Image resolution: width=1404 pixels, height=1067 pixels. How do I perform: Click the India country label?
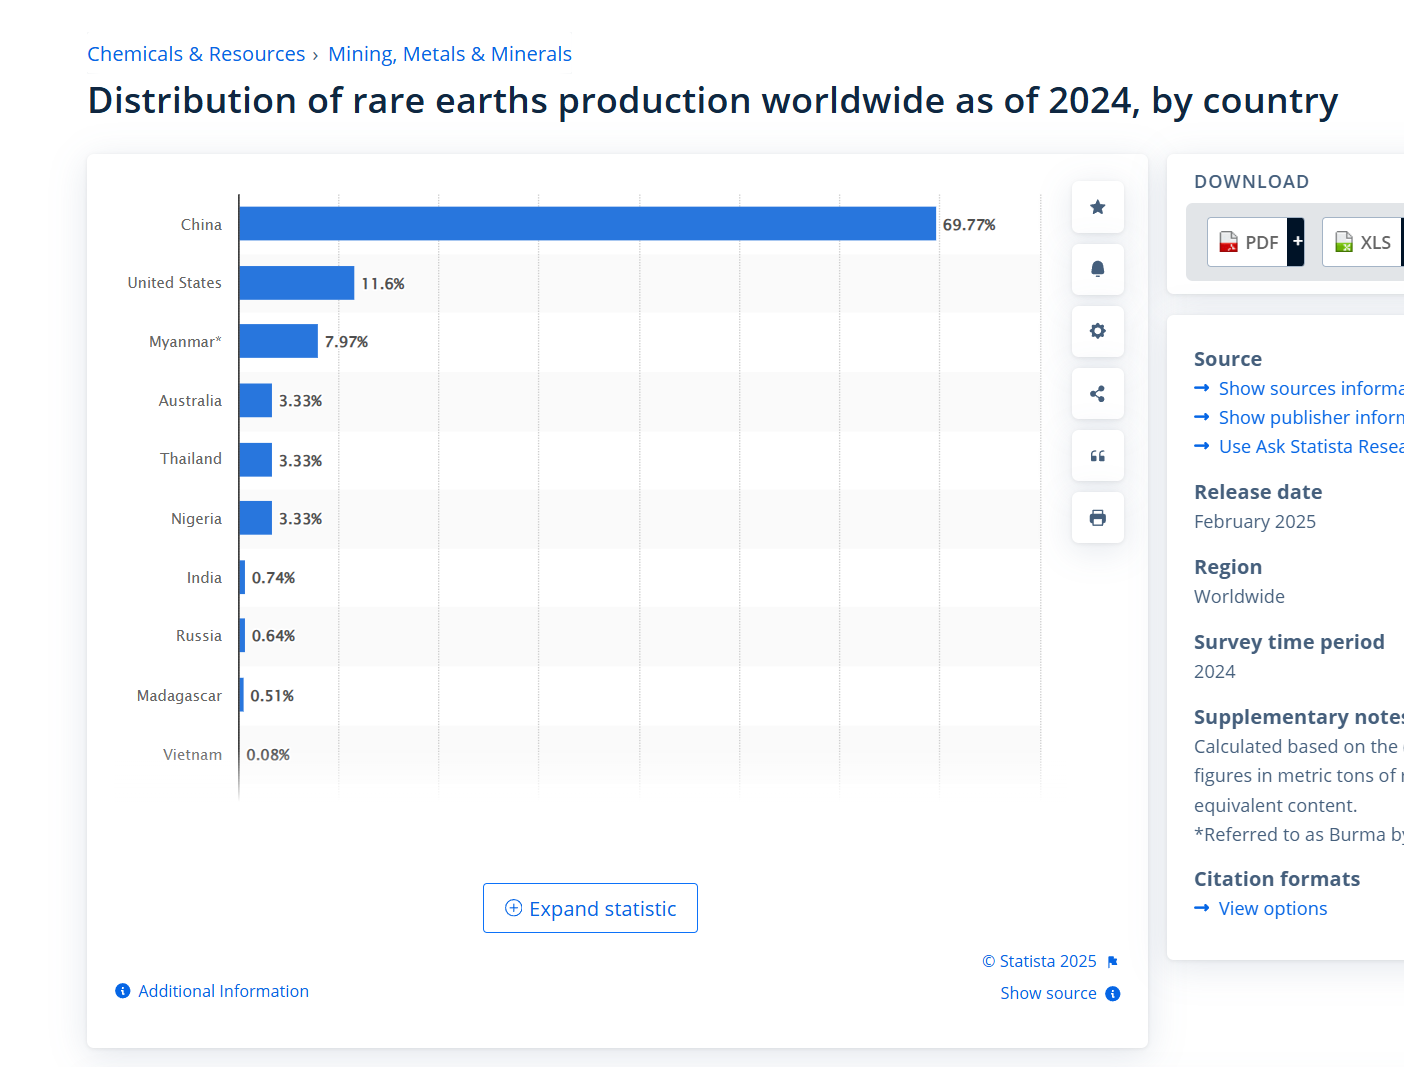point(204,577)
